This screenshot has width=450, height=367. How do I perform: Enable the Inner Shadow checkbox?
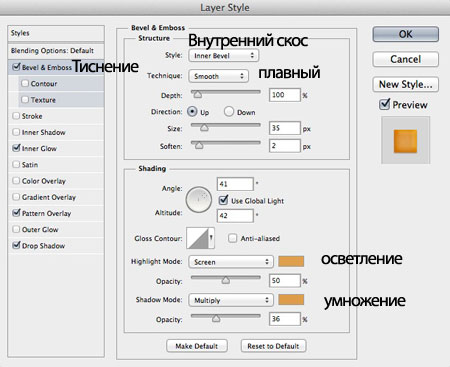(16, 132)
